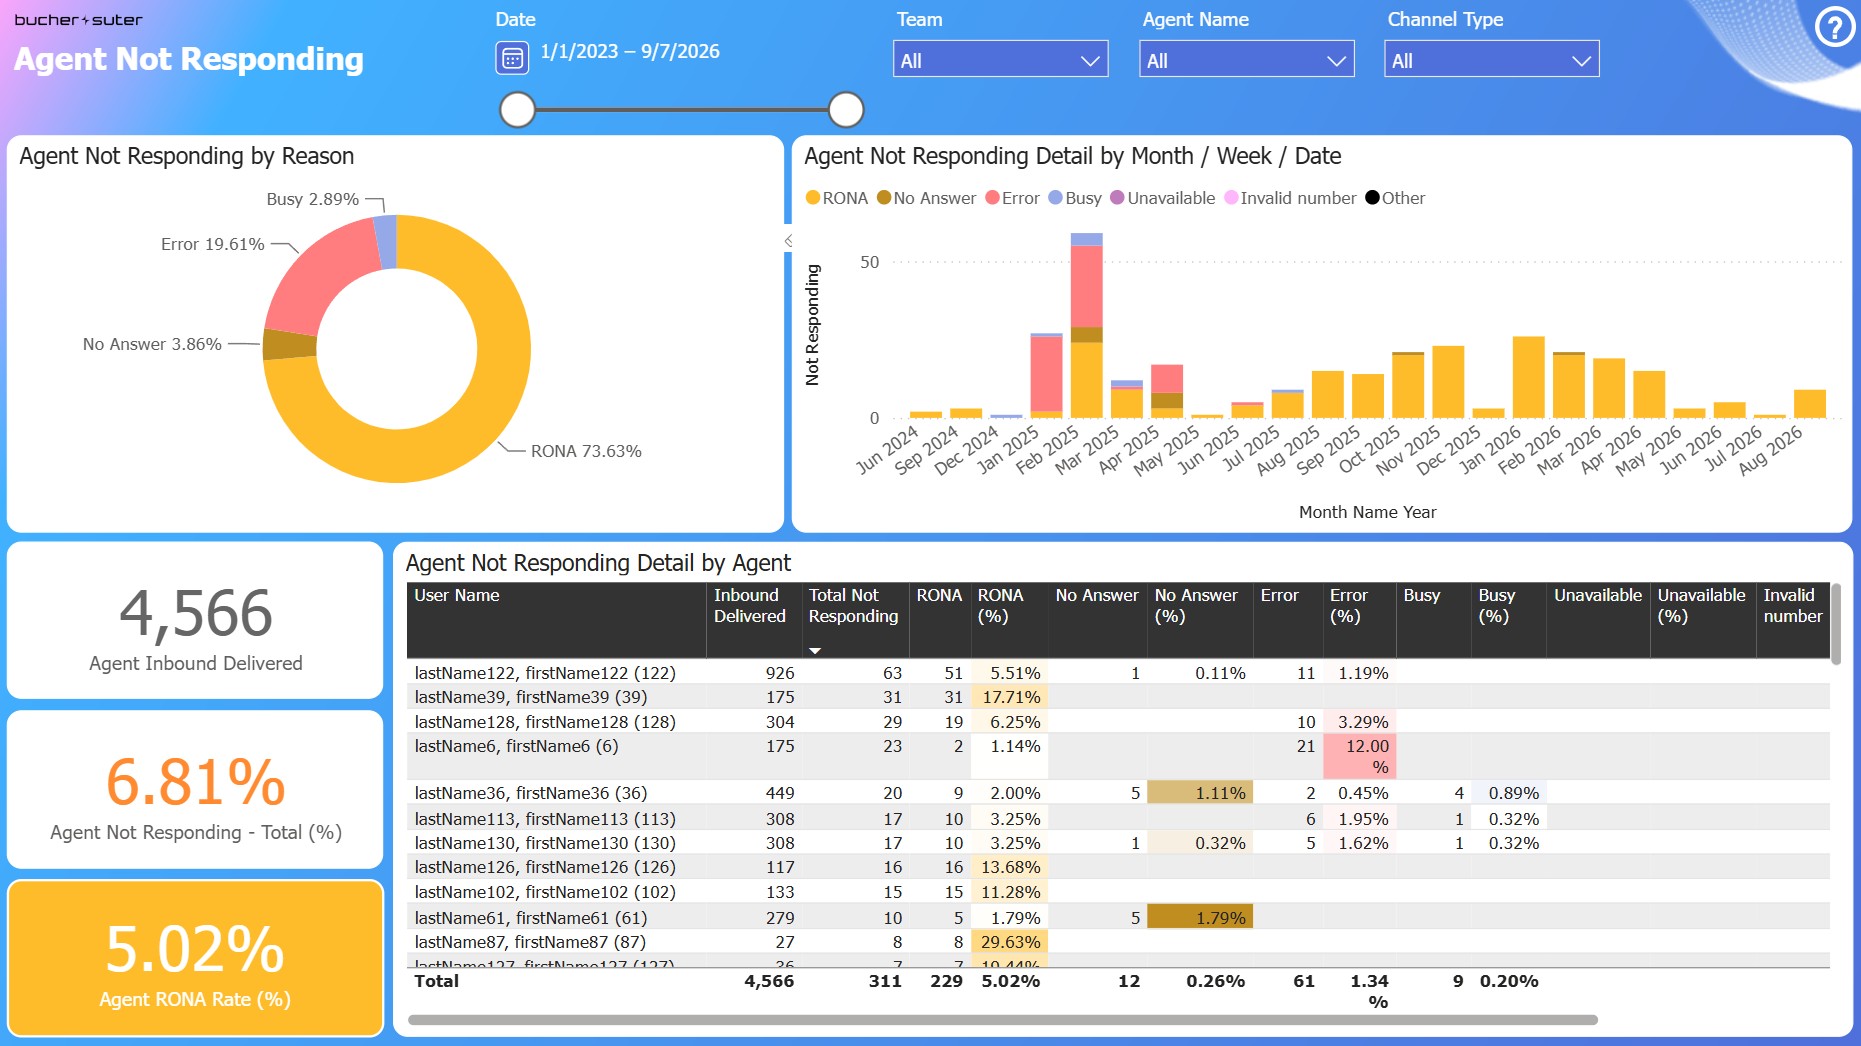Select row lastName6, firstName6 (6)
This screenshot has width=1861, height=1046.
click(1118, 757)
